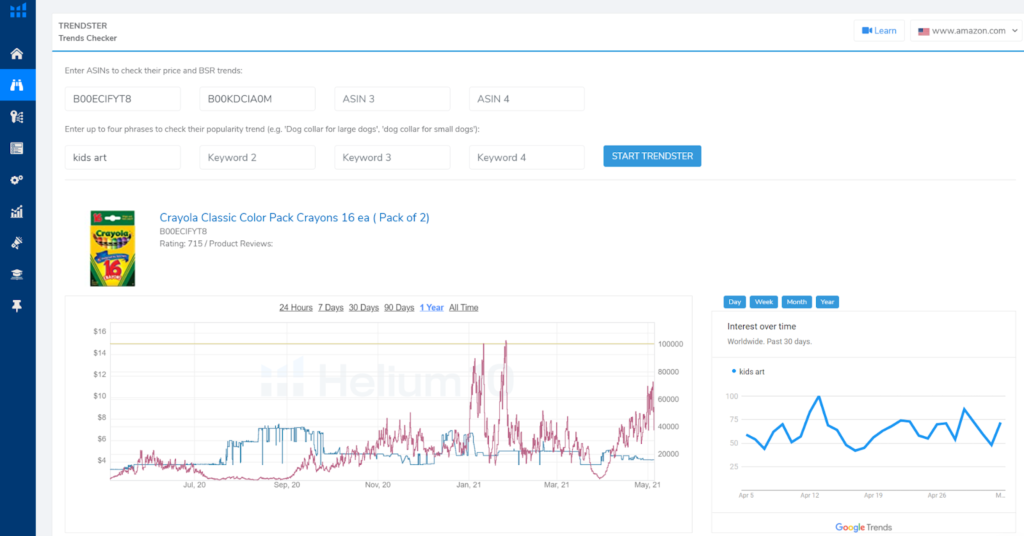Open the key keyword tool icon

pyautogui.click(x=17, y=117)
